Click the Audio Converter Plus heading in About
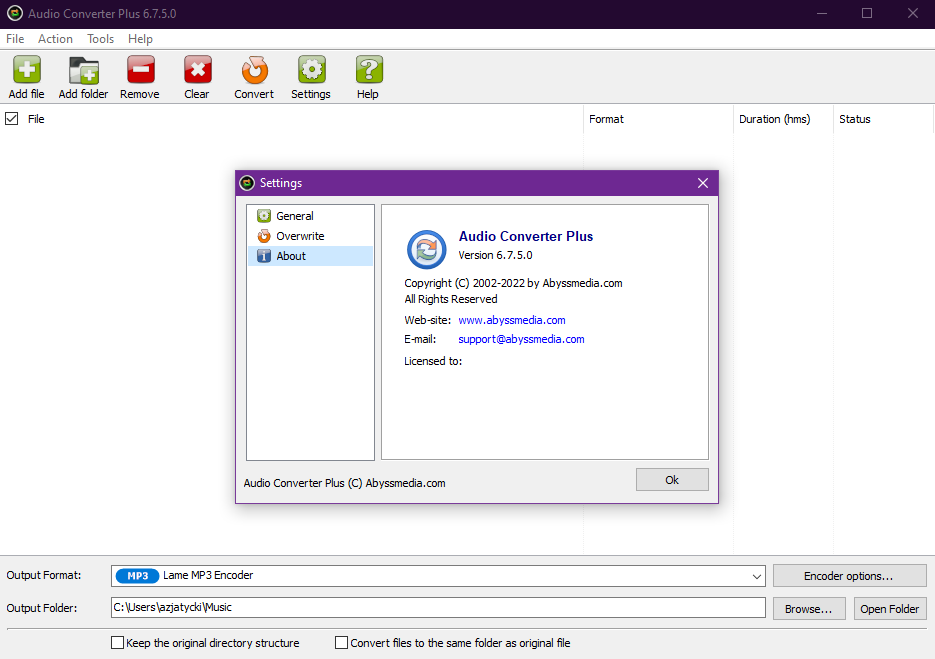Viewport: 935px width, 659px height. coord(525,236)
